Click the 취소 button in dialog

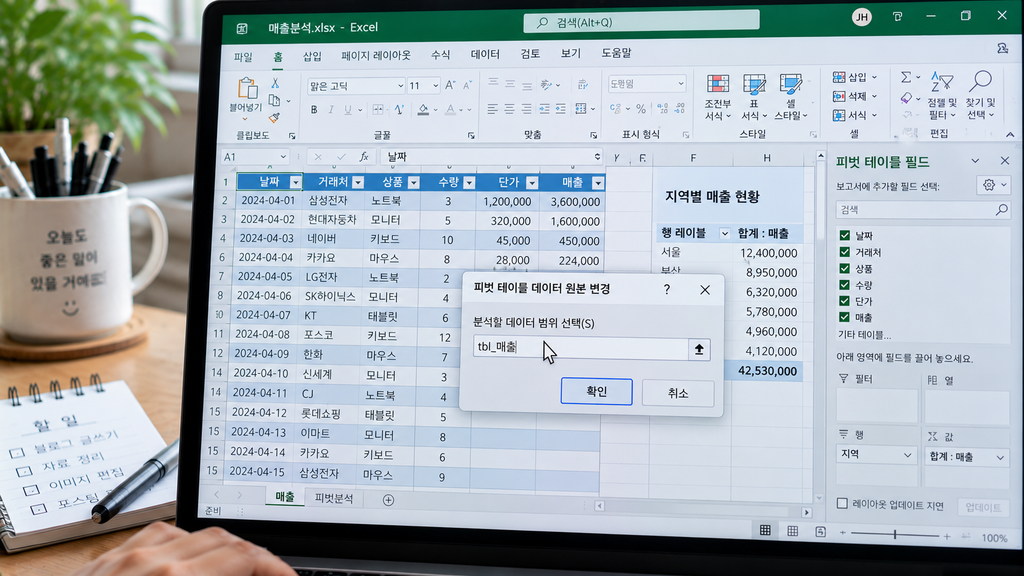pyautogui.click(x=678, y=392)
